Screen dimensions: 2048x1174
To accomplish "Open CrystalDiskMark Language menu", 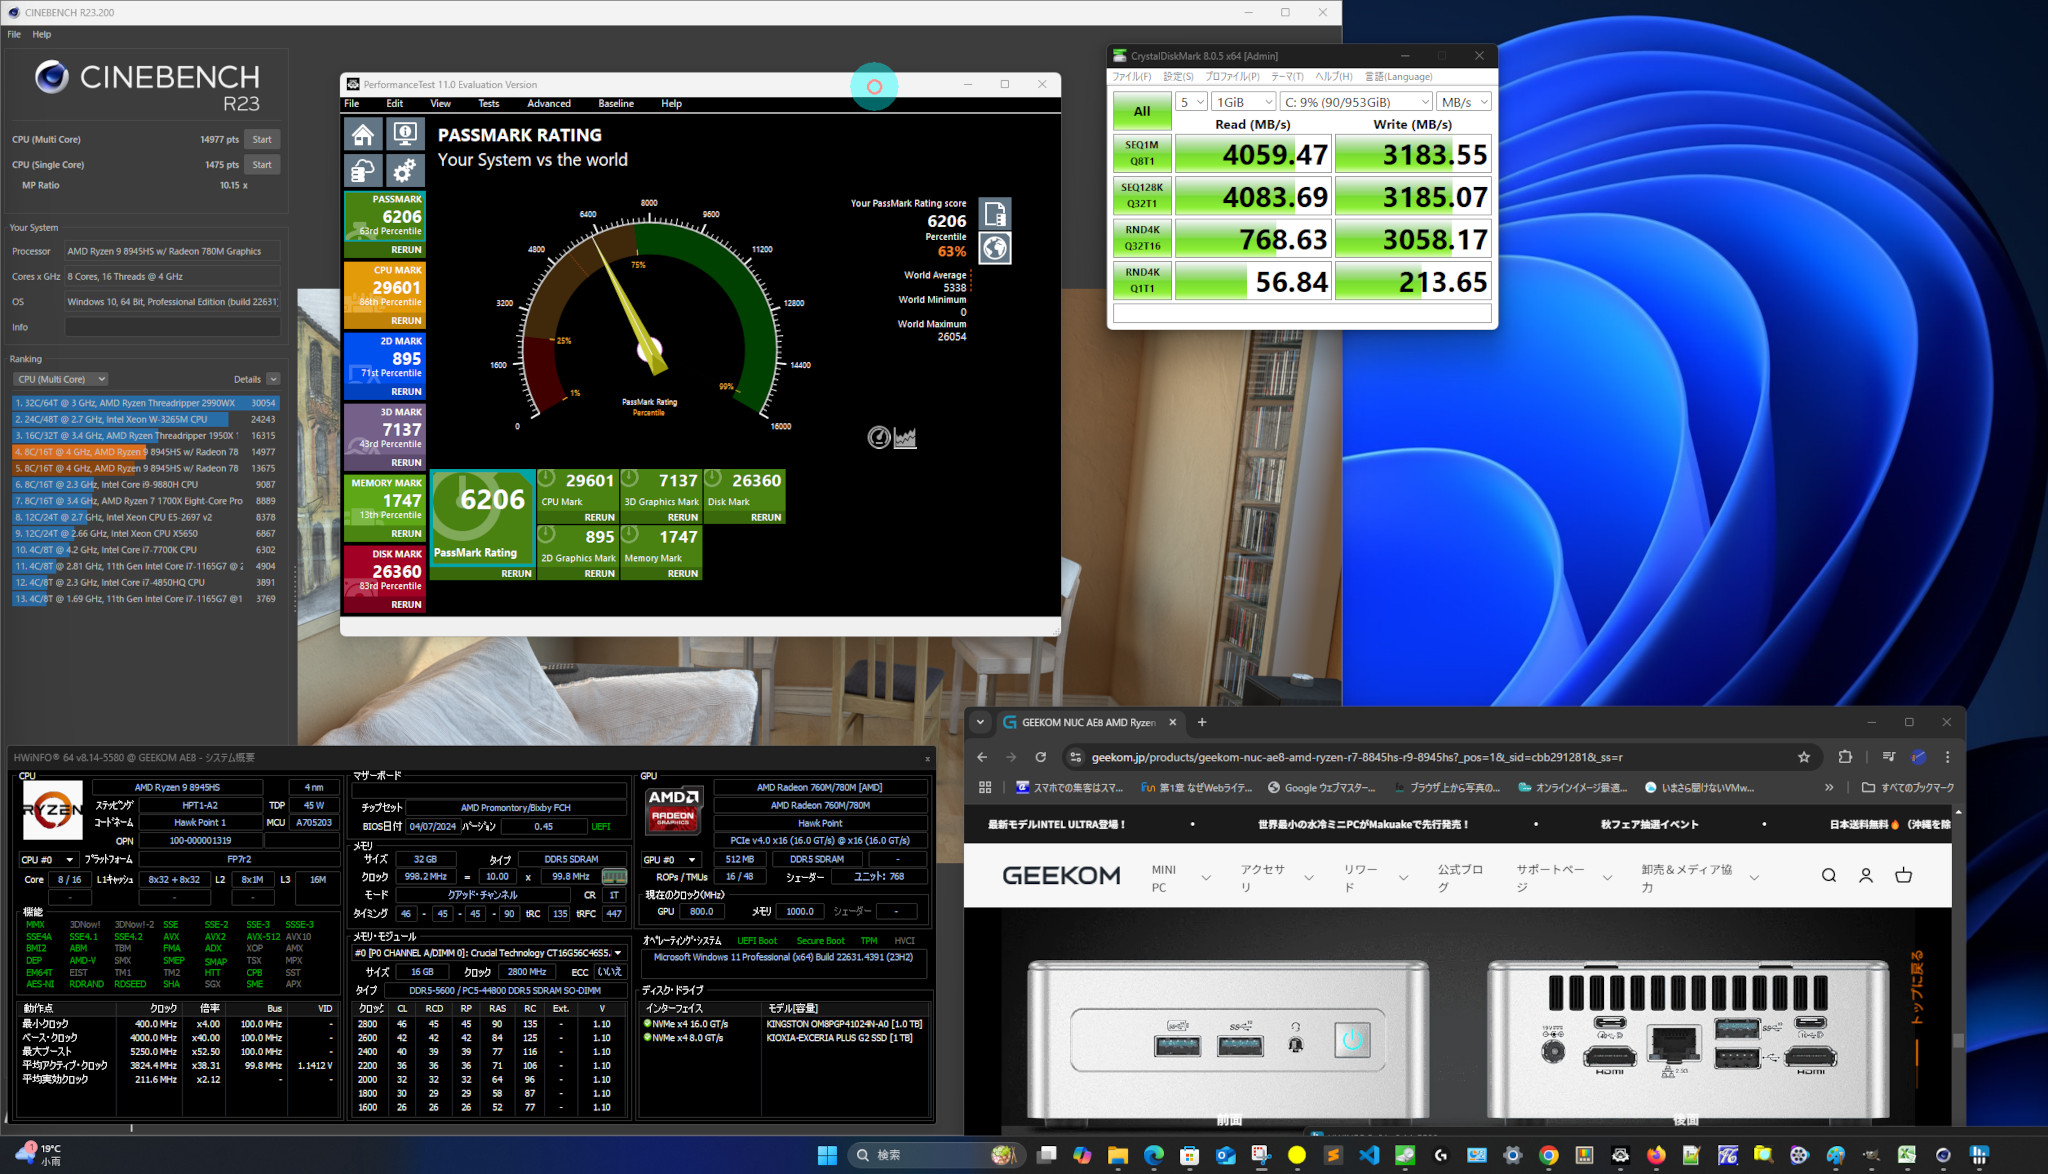I will click(x=1399, y=76).
